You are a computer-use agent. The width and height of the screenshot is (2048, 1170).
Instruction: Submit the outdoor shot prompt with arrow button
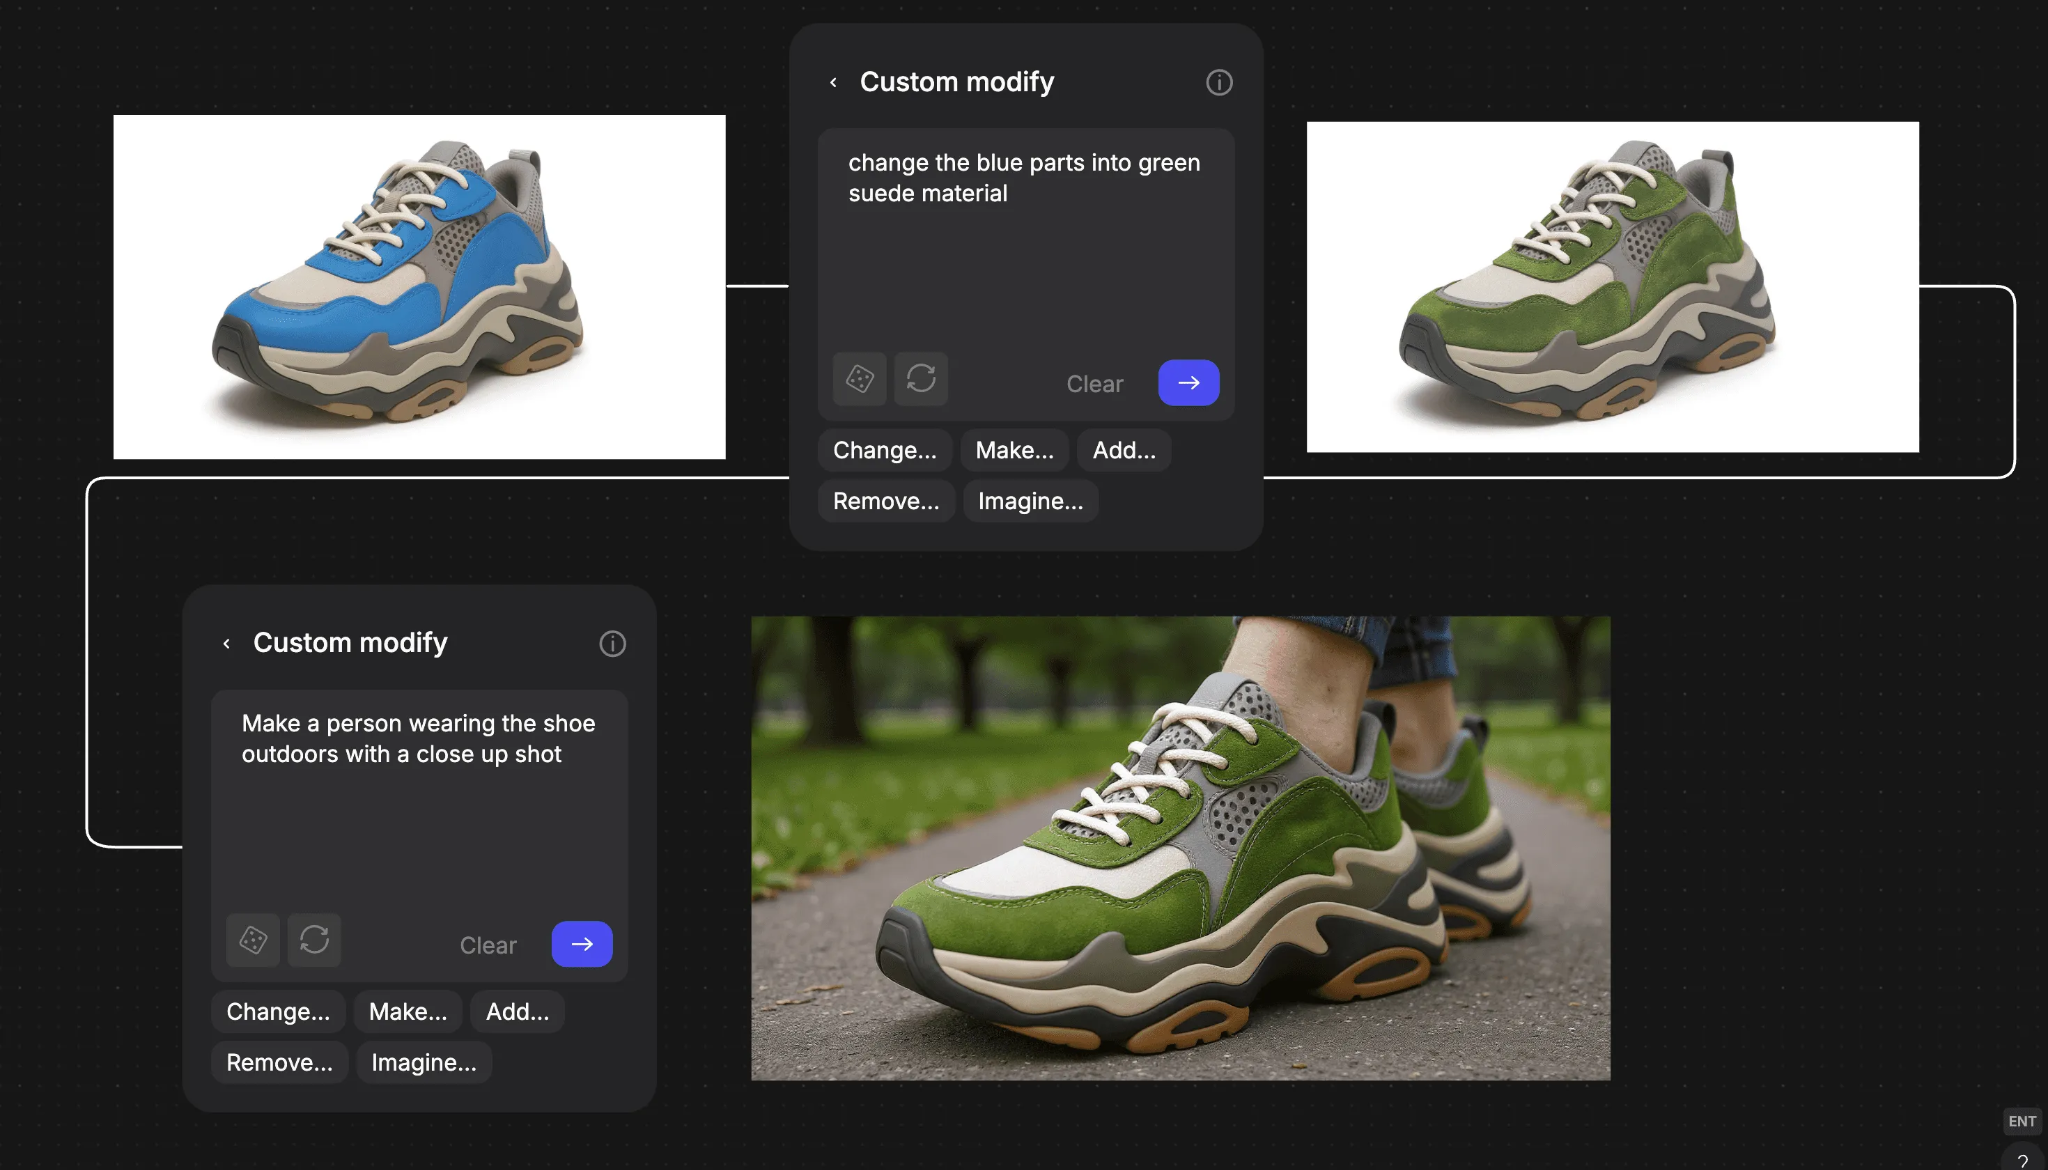(x=581, y=944)
